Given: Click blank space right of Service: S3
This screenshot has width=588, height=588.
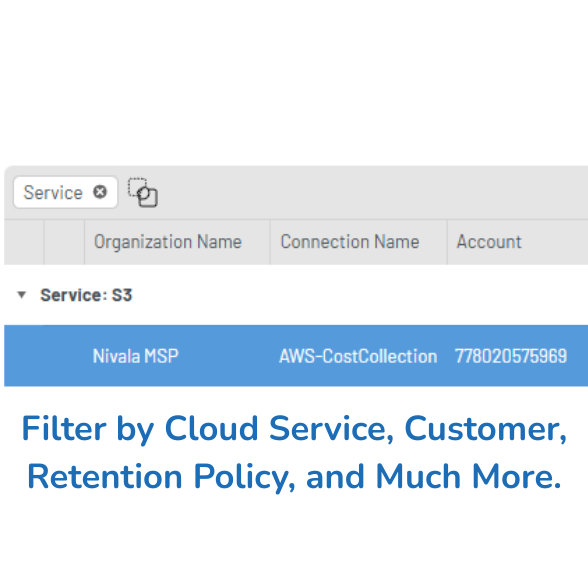Looking at the screenshot, I should point(360,295).
